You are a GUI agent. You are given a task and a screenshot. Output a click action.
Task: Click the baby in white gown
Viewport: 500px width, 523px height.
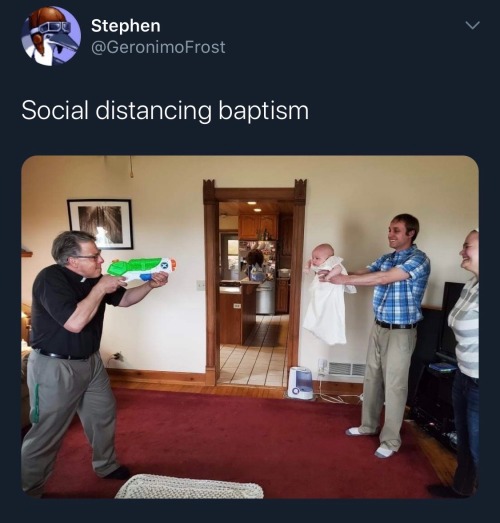[x=328, y=294]
